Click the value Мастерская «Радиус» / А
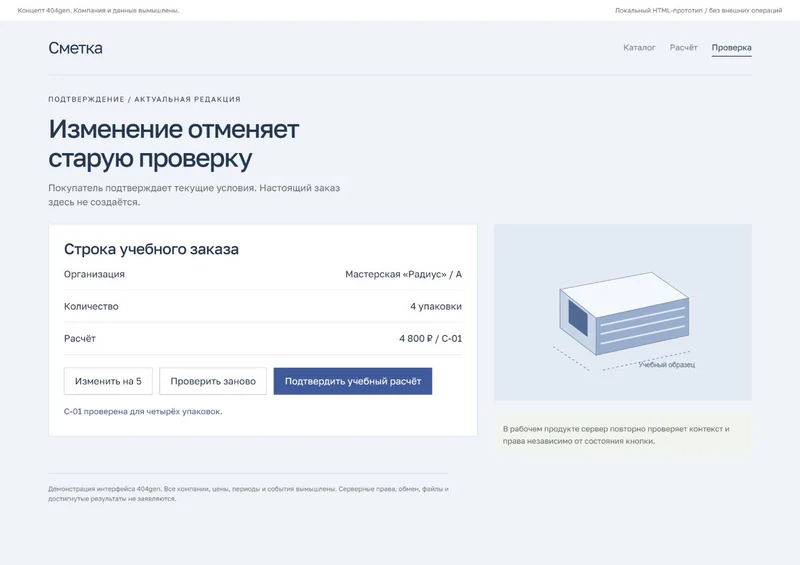The height and width of the screenshot is (565, 800). click(404, 274)
